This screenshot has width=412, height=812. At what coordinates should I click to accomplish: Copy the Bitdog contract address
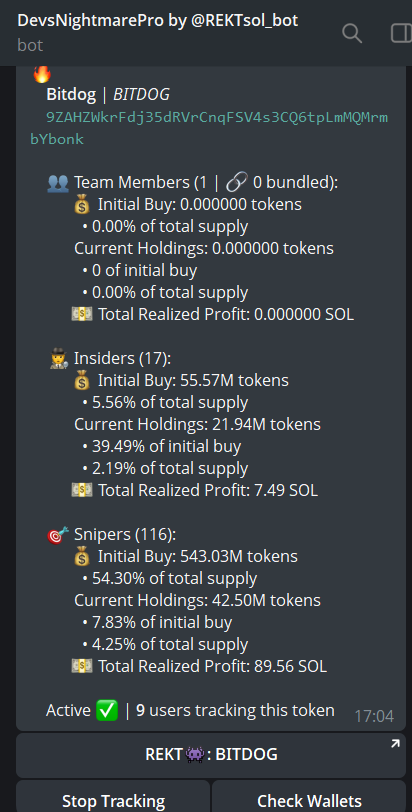(209, 128)
